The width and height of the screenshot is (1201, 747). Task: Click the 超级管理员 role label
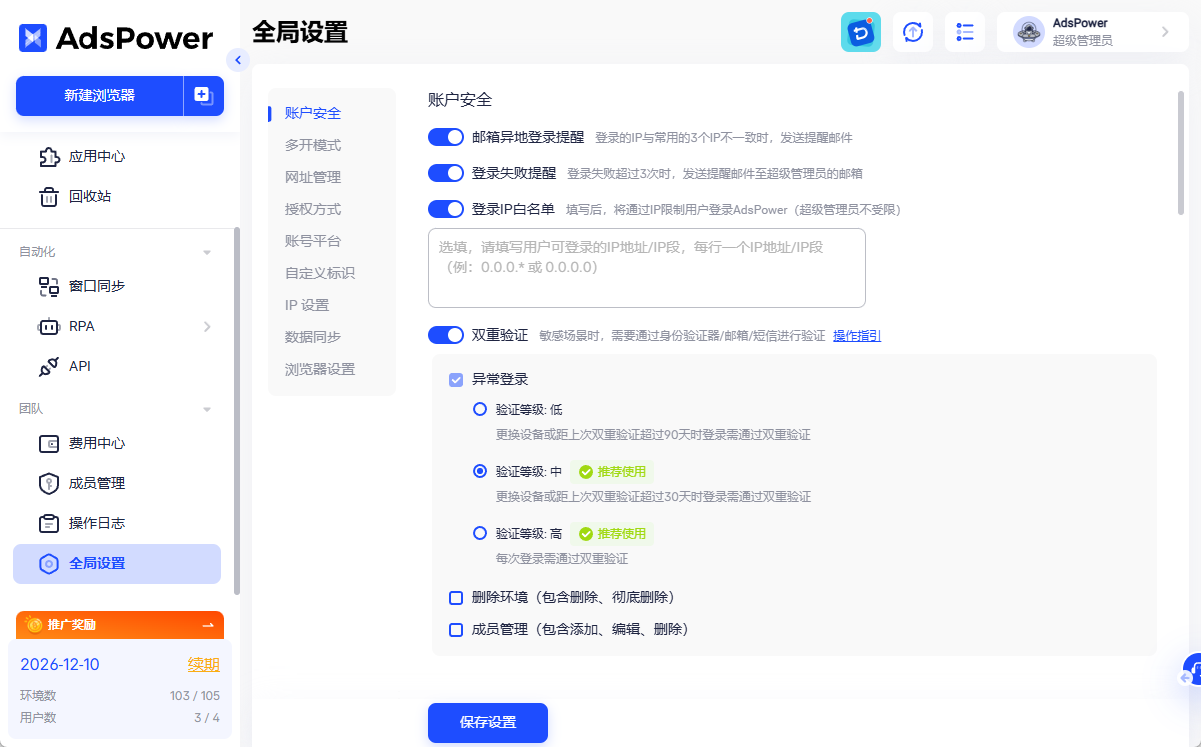point(1083,41)
